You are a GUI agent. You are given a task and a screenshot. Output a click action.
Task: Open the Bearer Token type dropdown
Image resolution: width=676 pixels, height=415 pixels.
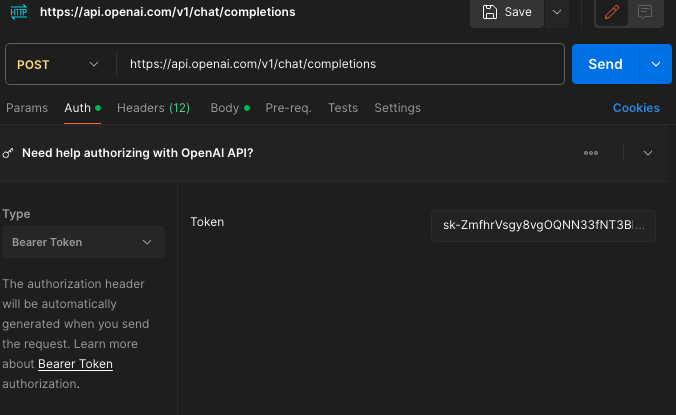coord(83,242)
